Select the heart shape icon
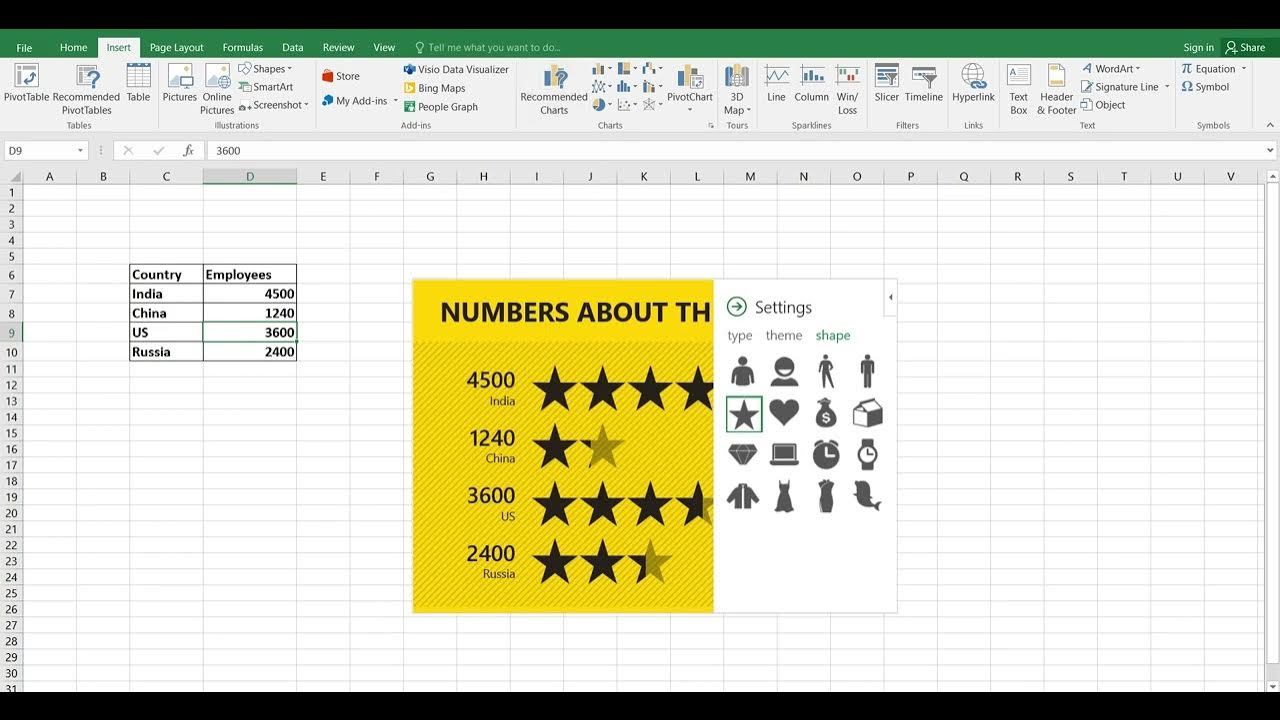 tap(784, 413)
